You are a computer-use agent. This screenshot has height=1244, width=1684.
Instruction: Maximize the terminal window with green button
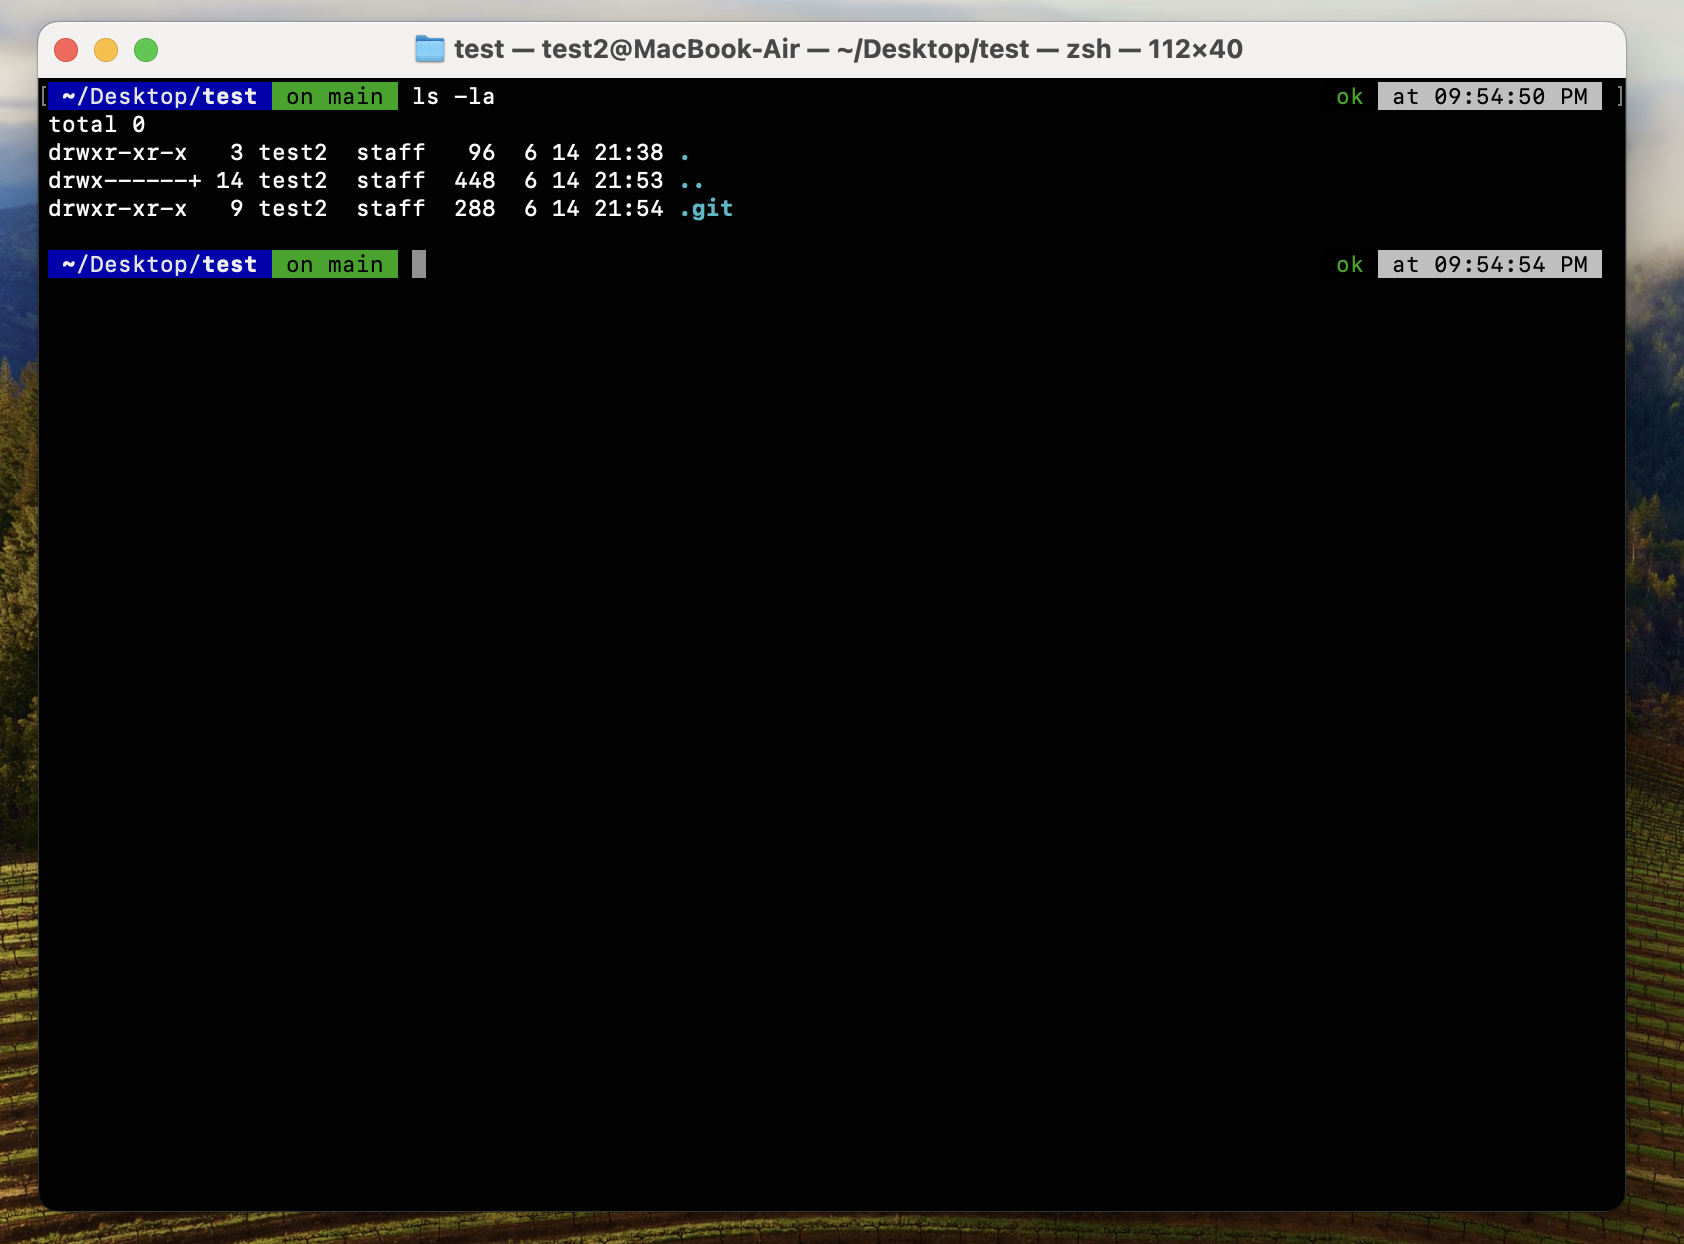click(x=146, y=50)
